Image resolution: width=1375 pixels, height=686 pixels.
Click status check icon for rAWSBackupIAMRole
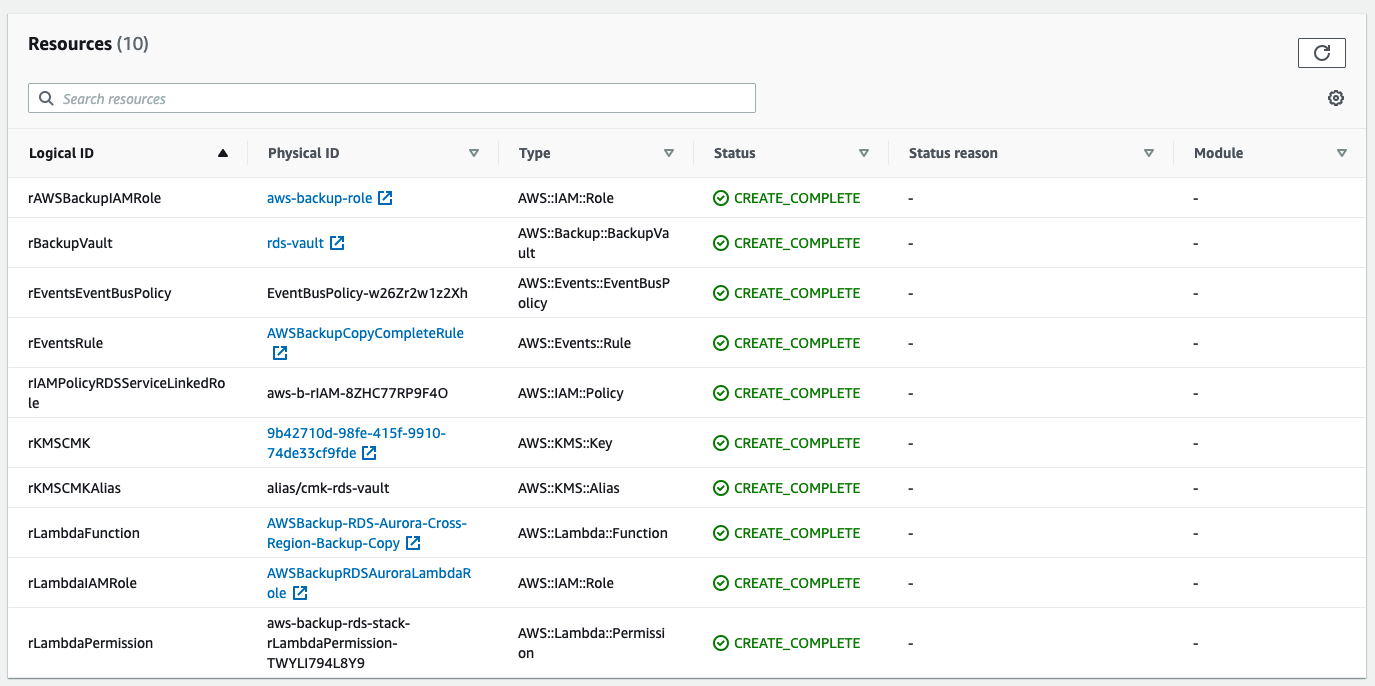pos(721,198)
